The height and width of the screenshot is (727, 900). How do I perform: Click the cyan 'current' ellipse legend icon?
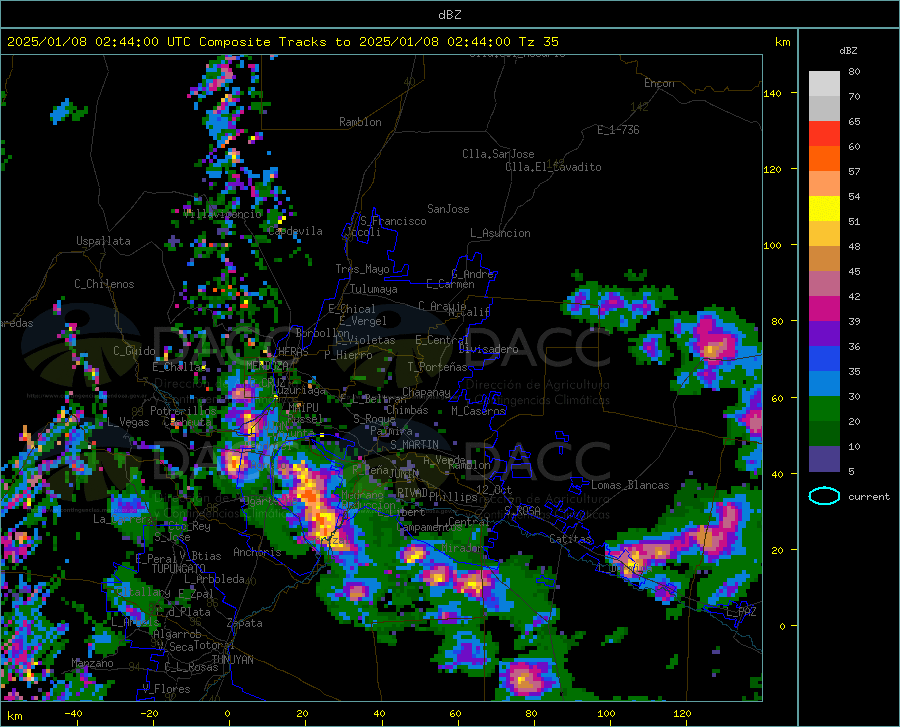(824, 496)
